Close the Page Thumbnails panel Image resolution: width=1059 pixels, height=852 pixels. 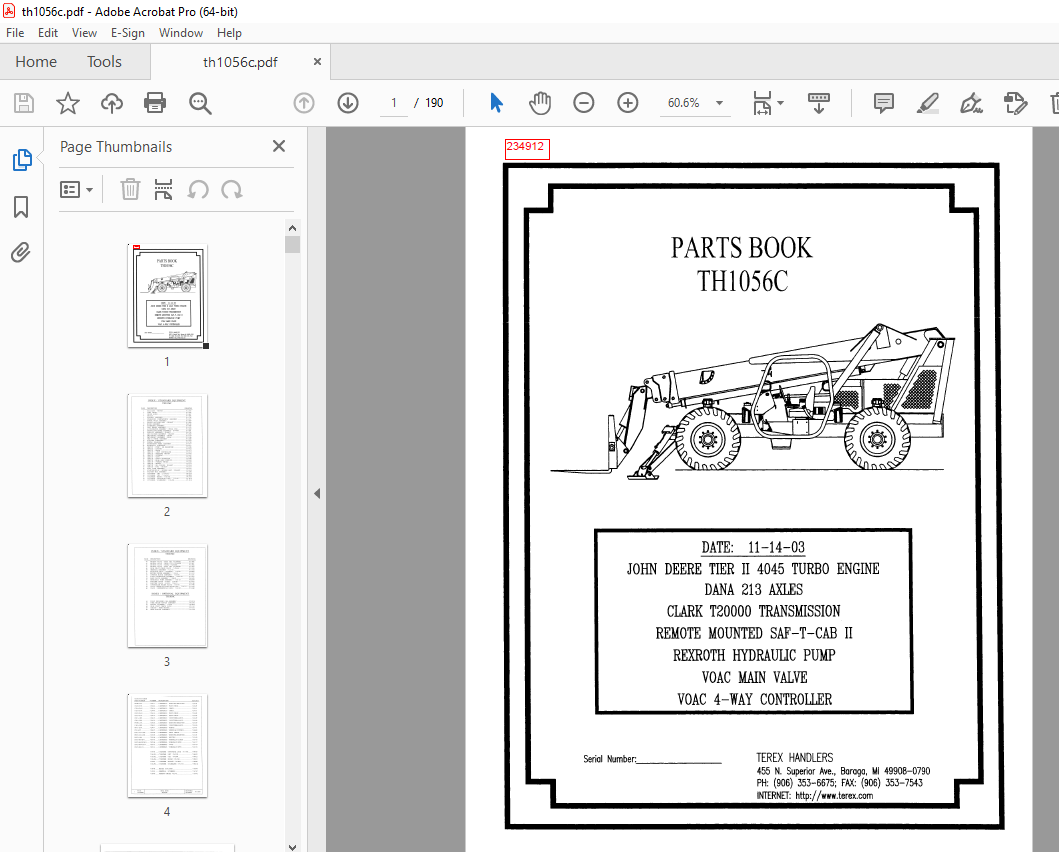coord(279,146)
